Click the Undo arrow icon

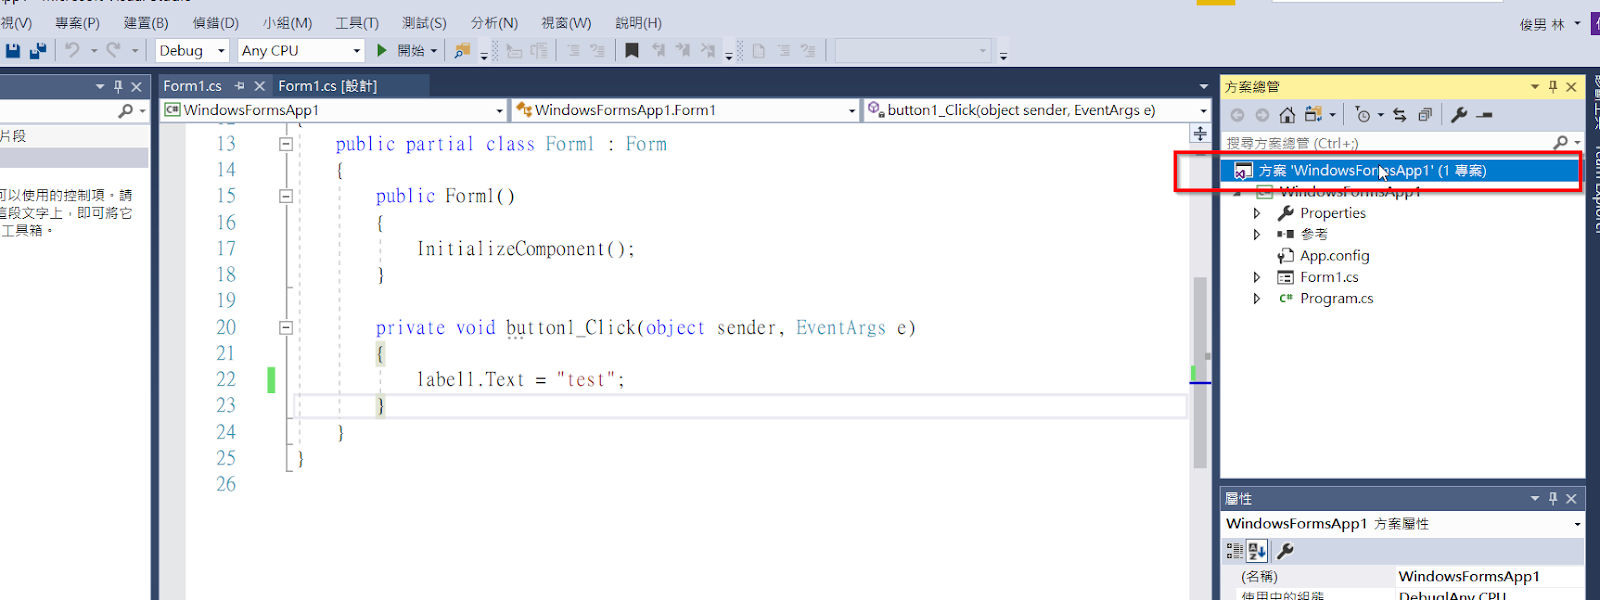[x=72, y=50]
